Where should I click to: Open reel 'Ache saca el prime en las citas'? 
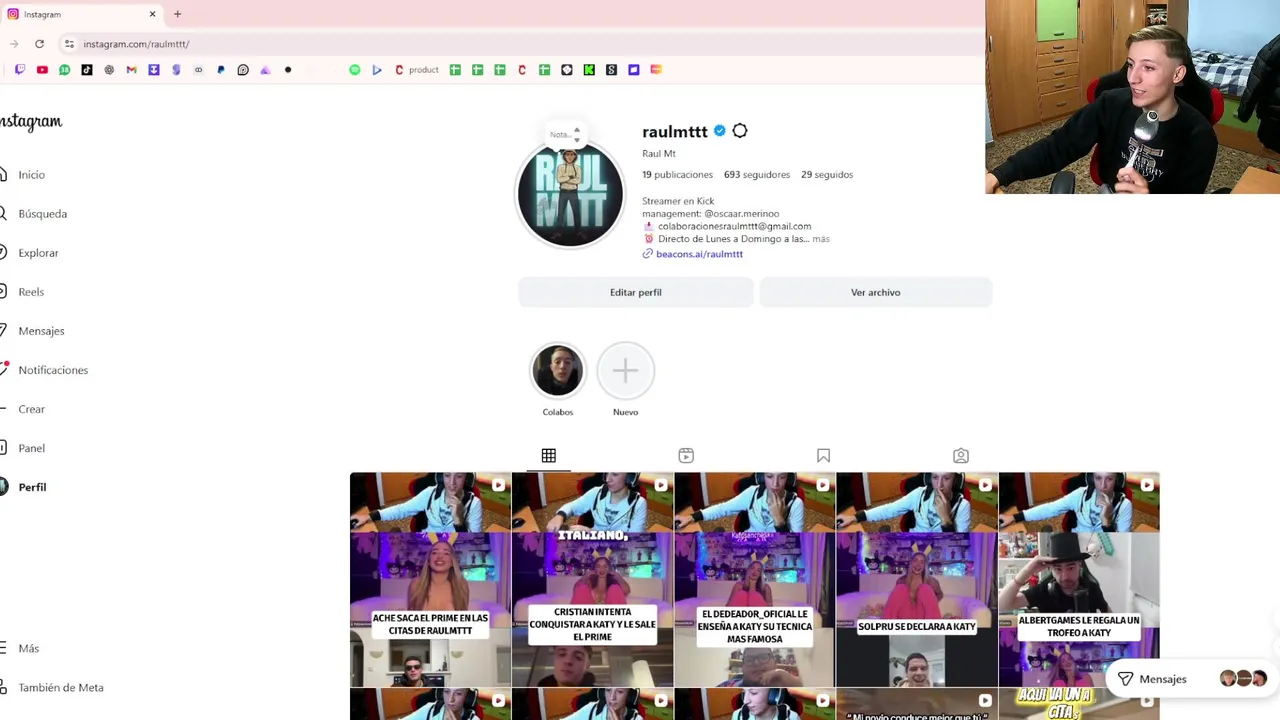(430, 579)
